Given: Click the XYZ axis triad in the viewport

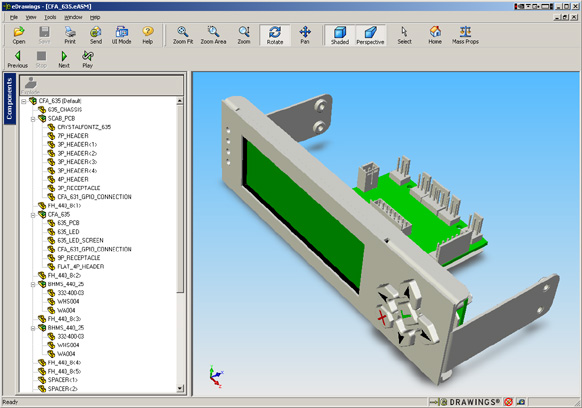Looking at the screenshot, I should 216,377.
